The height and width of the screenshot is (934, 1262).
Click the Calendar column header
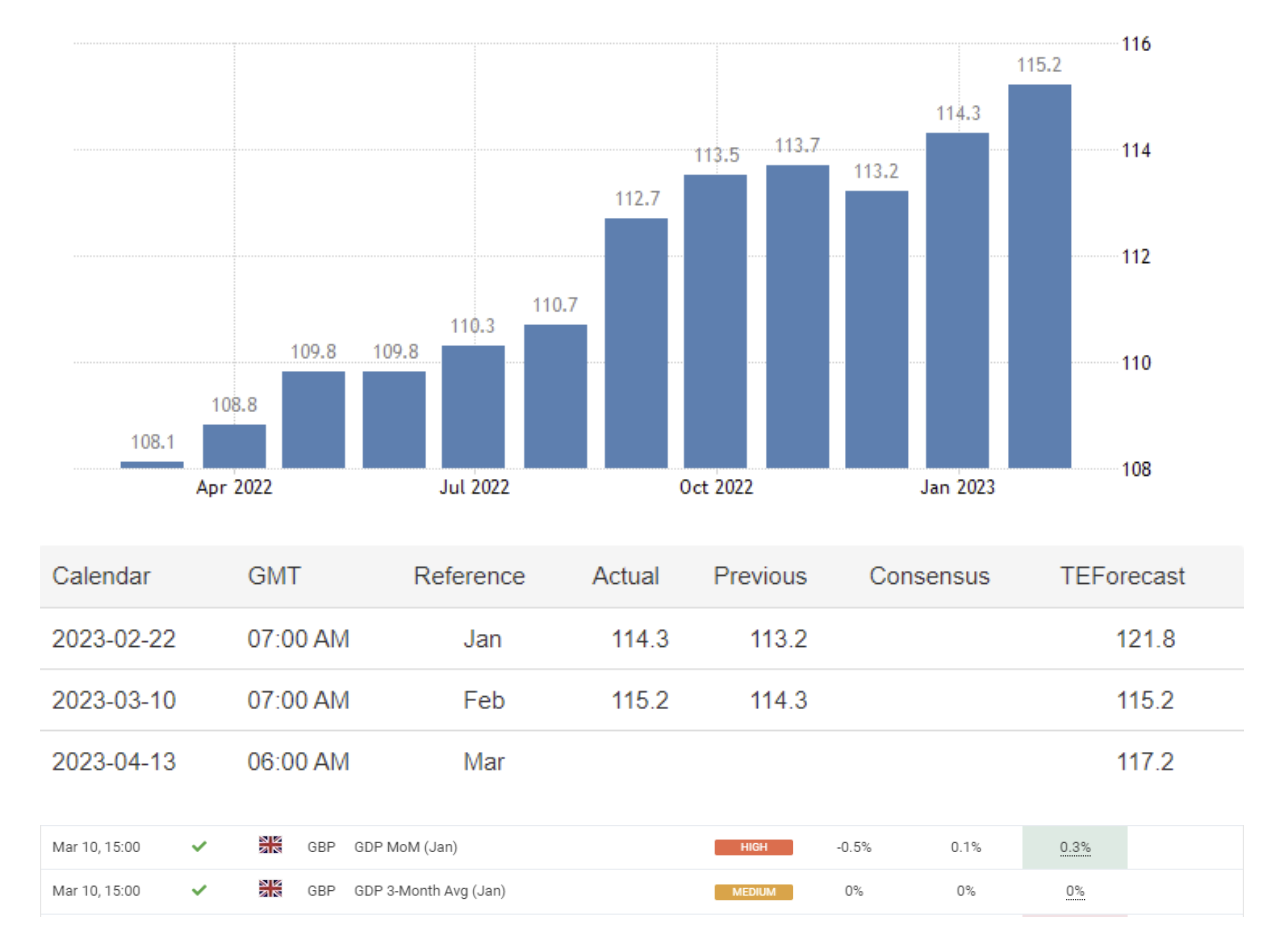[101, 576]
